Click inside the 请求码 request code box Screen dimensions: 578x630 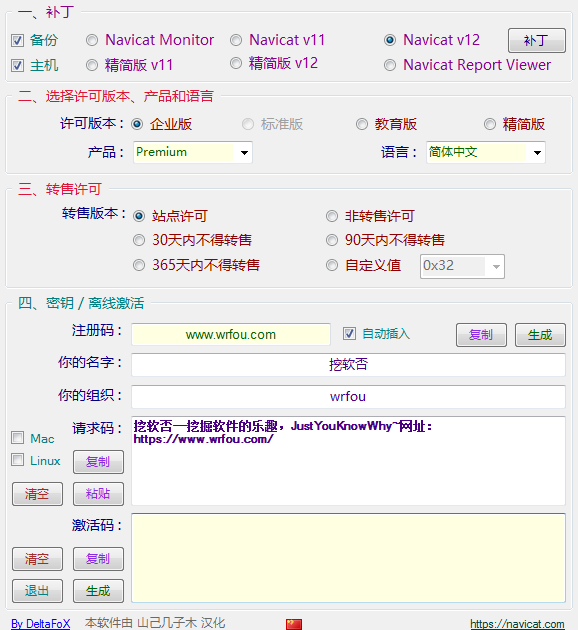[348, 461]
